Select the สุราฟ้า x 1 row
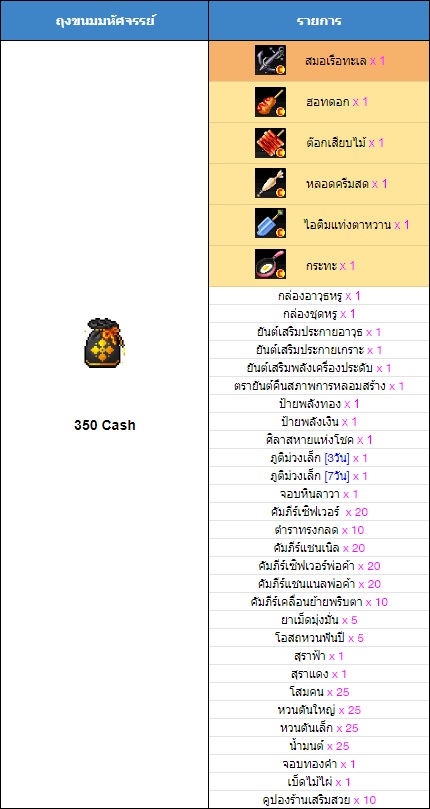This screenshot has height=809, width=430. click(319, 656)
